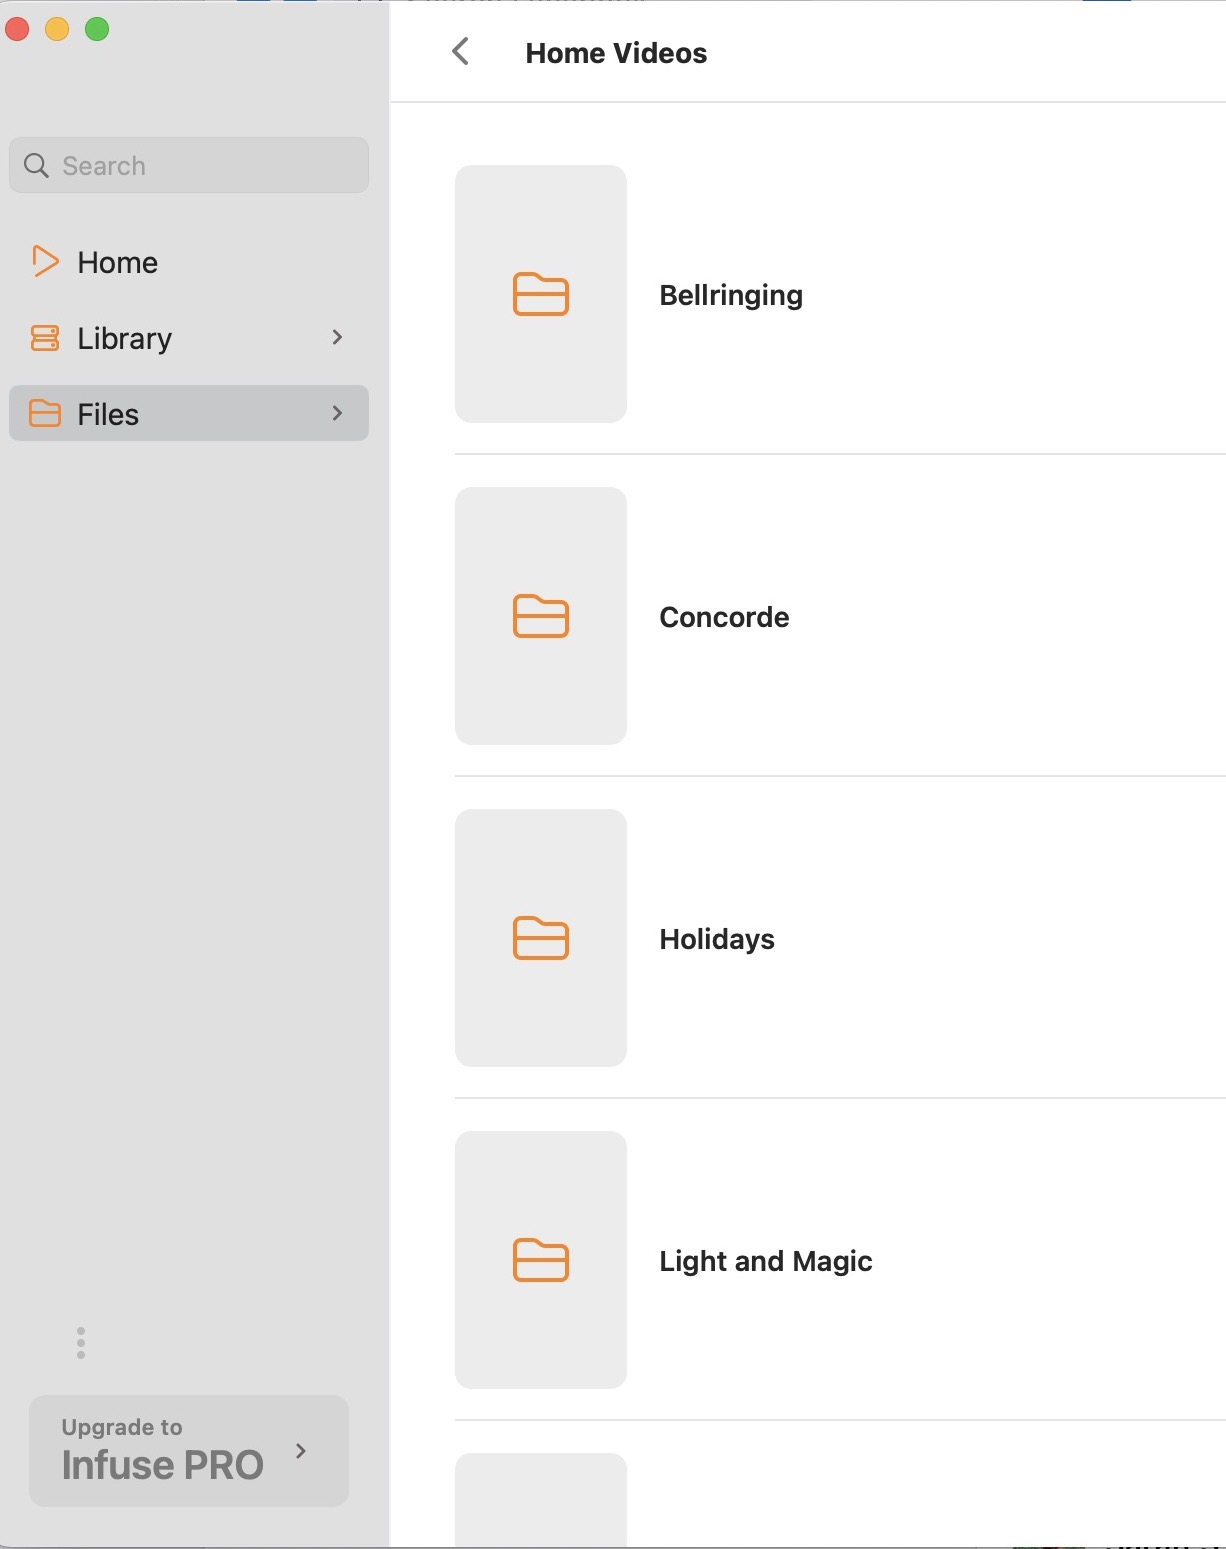Click the Search field in the sidebar
1226x1549 pixels.
(x=189, y=165)
